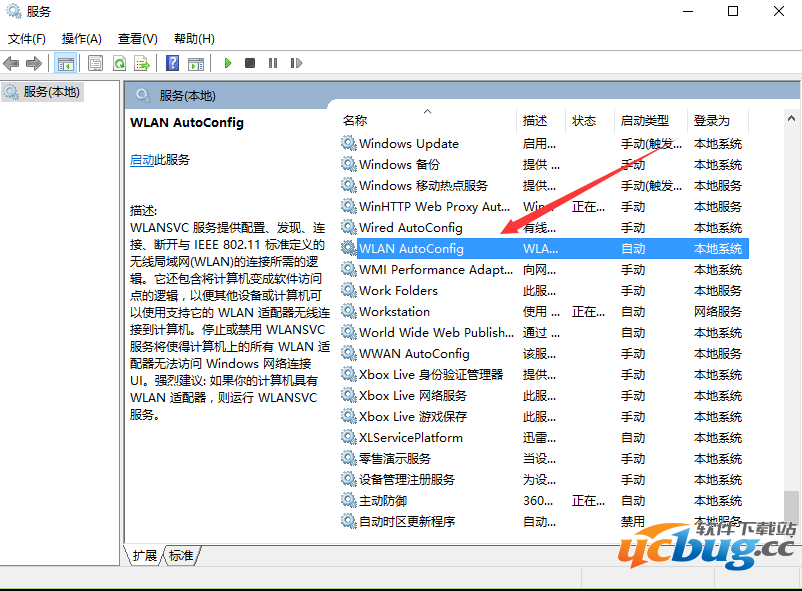Click 自动 startup type of WLAN AutoConfig
This screenshot has height=591, width=802.
tap(633, 248)
